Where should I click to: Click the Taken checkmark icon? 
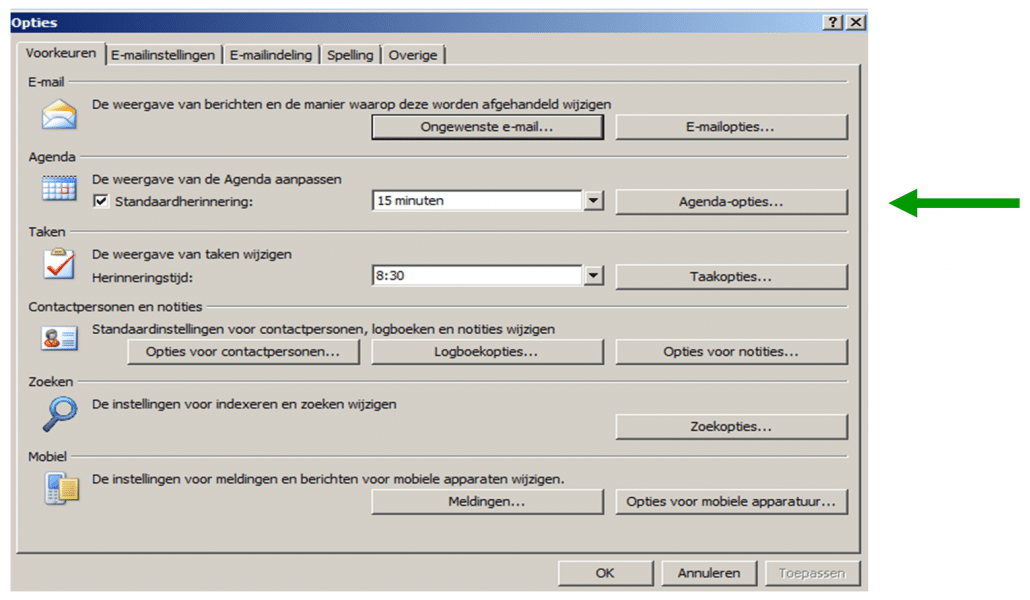point(57,266)
